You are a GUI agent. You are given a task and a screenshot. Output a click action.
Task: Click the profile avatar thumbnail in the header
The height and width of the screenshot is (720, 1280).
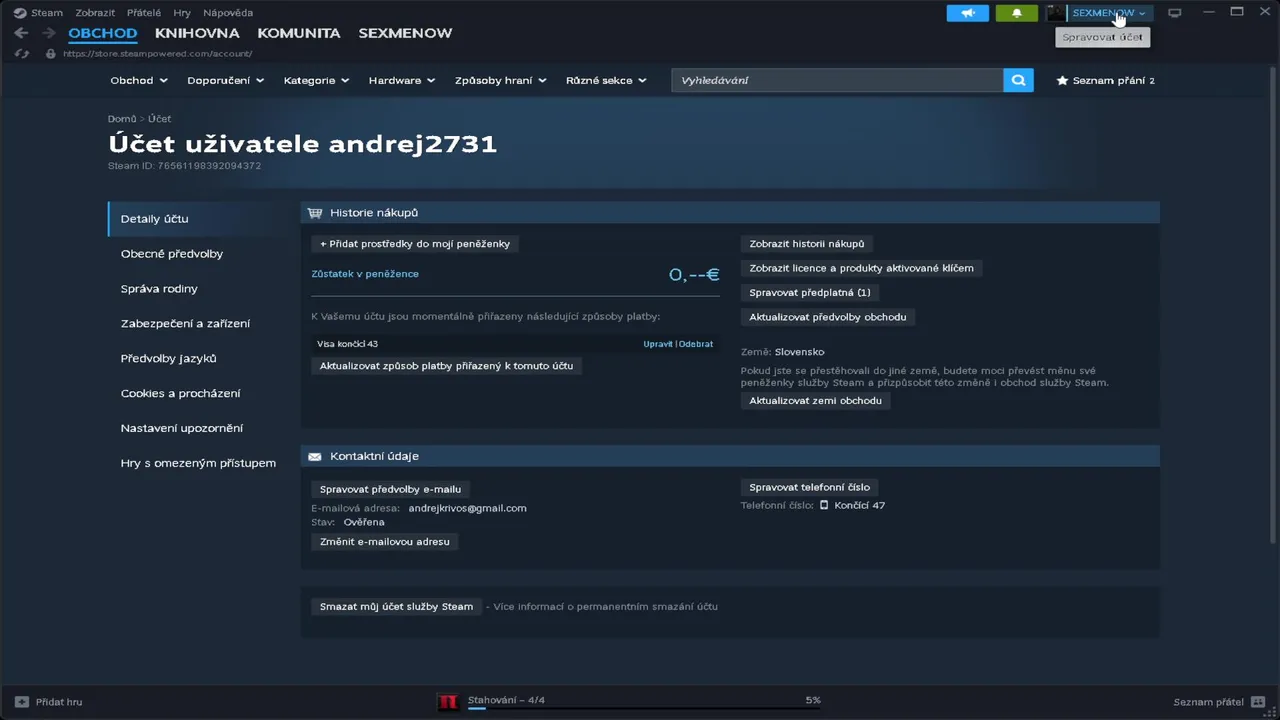pos(1056,13)
